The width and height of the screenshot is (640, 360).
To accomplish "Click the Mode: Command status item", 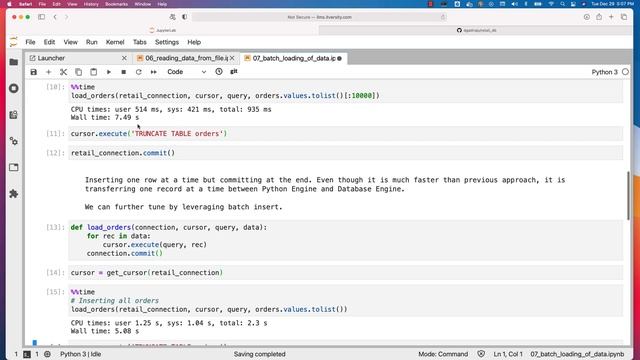I will click(443, 354).
